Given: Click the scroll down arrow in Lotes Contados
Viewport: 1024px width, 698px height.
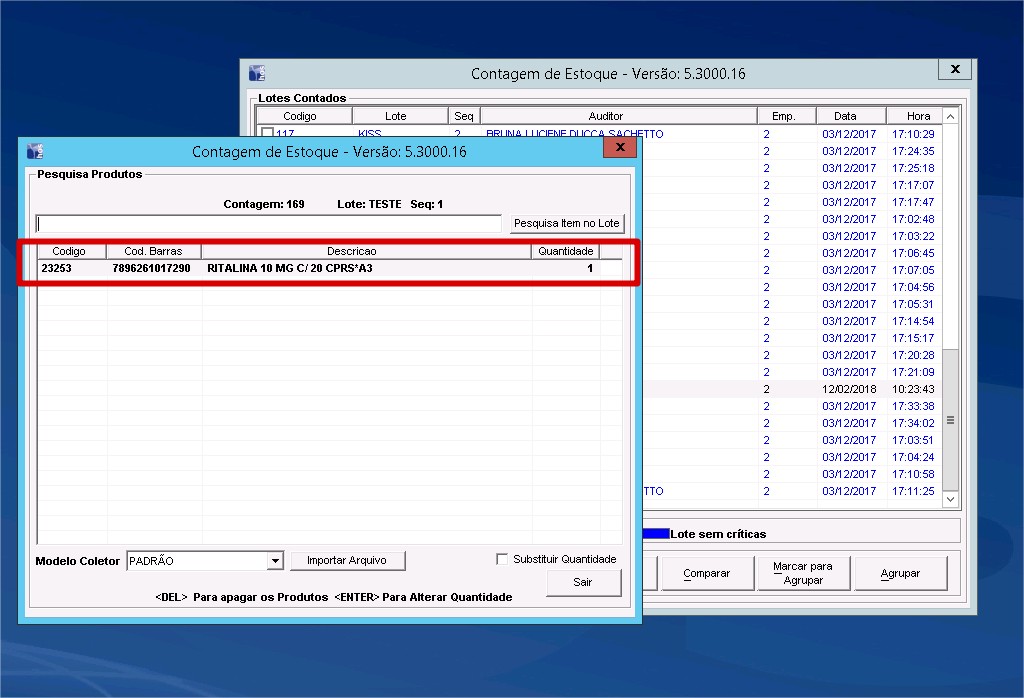Looking at the screenshot, I should click(950, 498).
